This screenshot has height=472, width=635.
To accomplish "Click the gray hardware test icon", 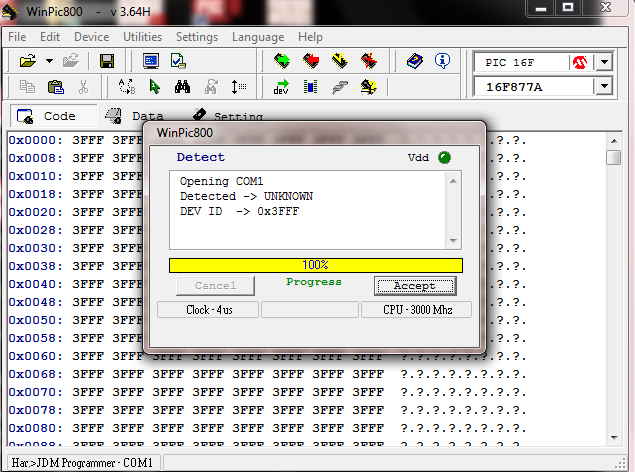I will (340, 87).
